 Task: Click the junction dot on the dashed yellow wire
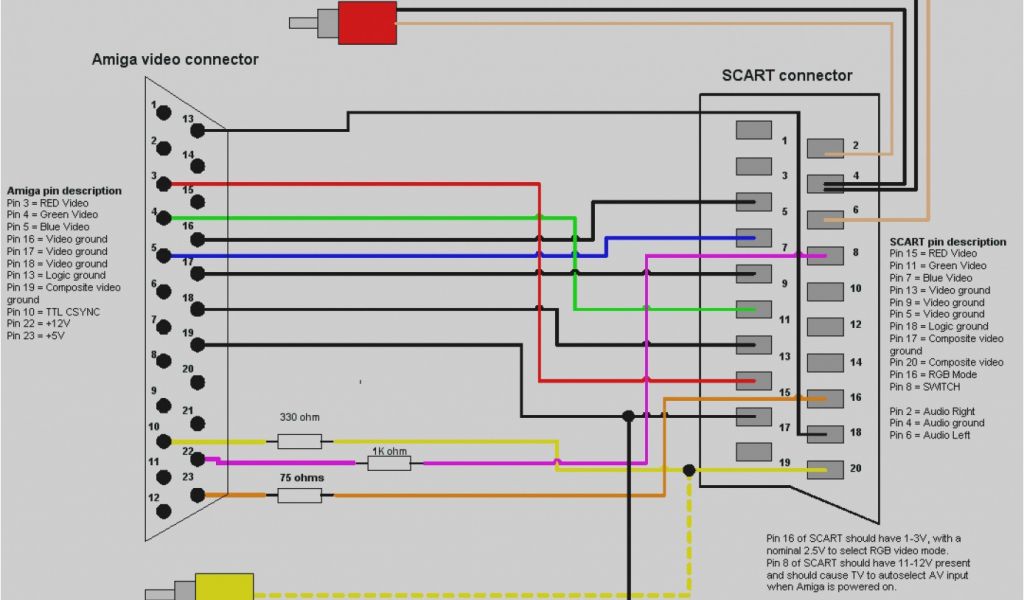(x=688, y=470)
